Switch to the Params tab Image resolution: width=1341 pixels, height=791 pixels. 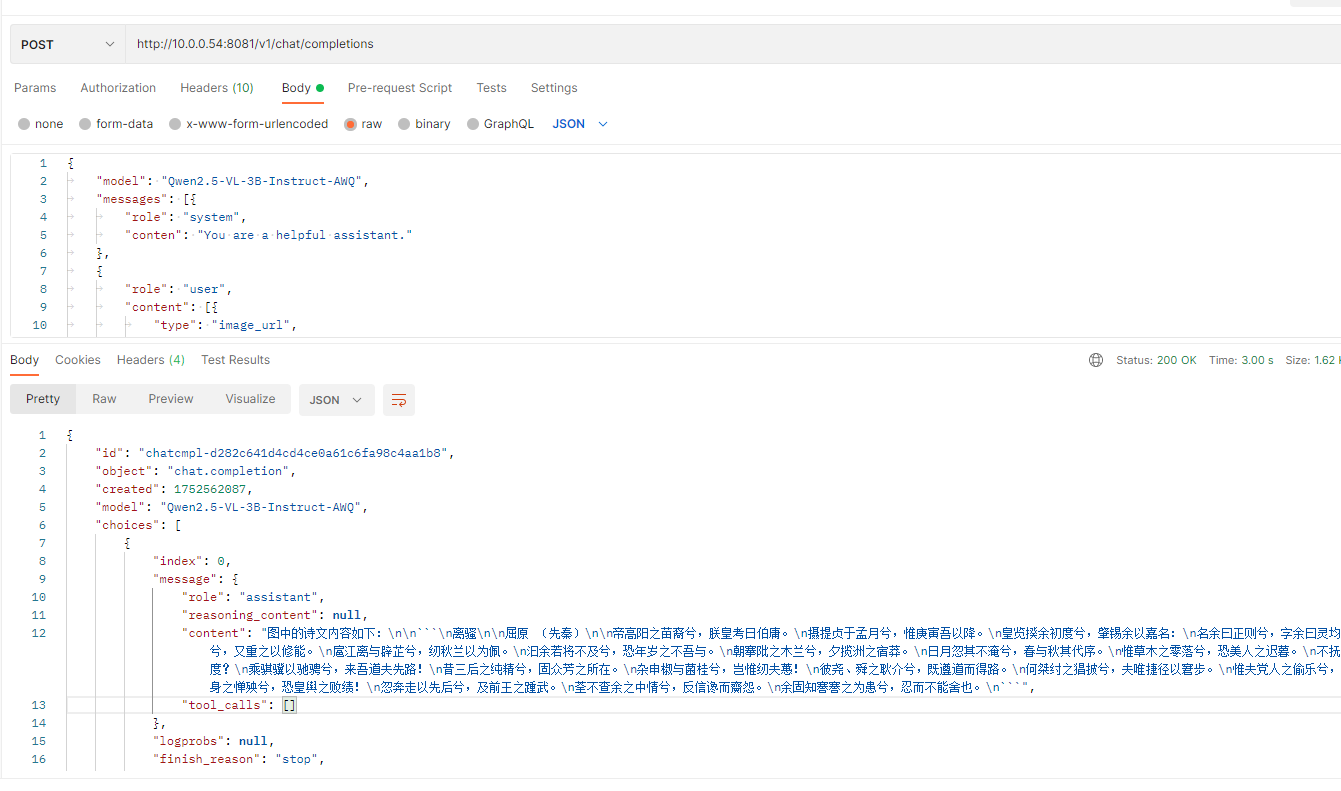pyautogui.click(x=35, y=88)
